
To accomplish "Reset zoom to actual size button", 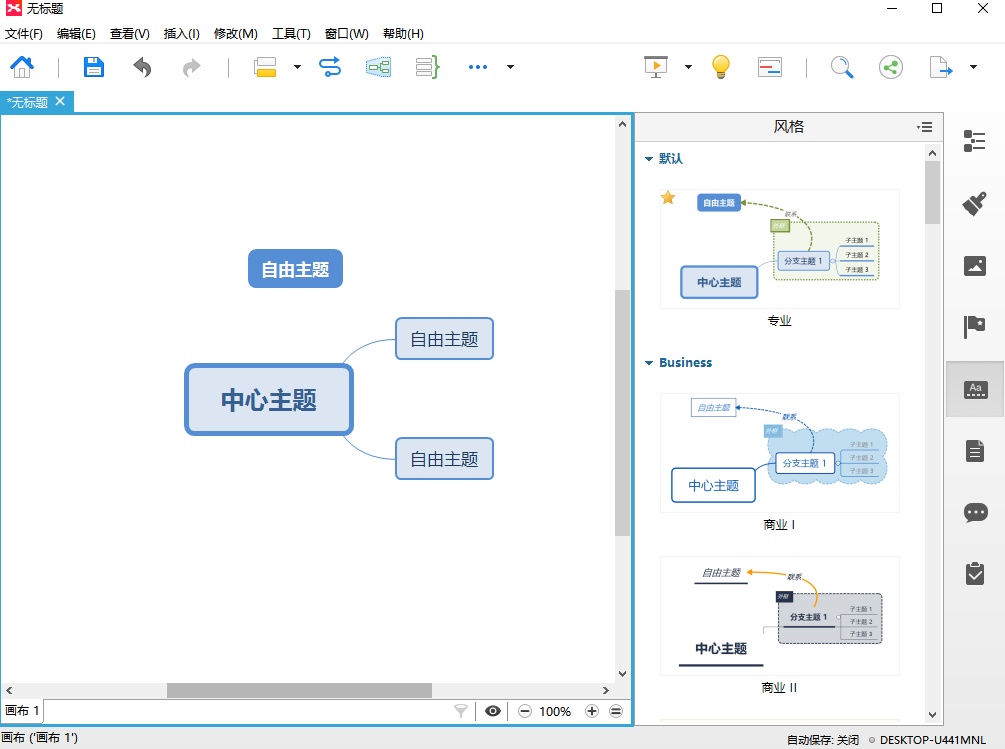I will (x=616, y=711).
